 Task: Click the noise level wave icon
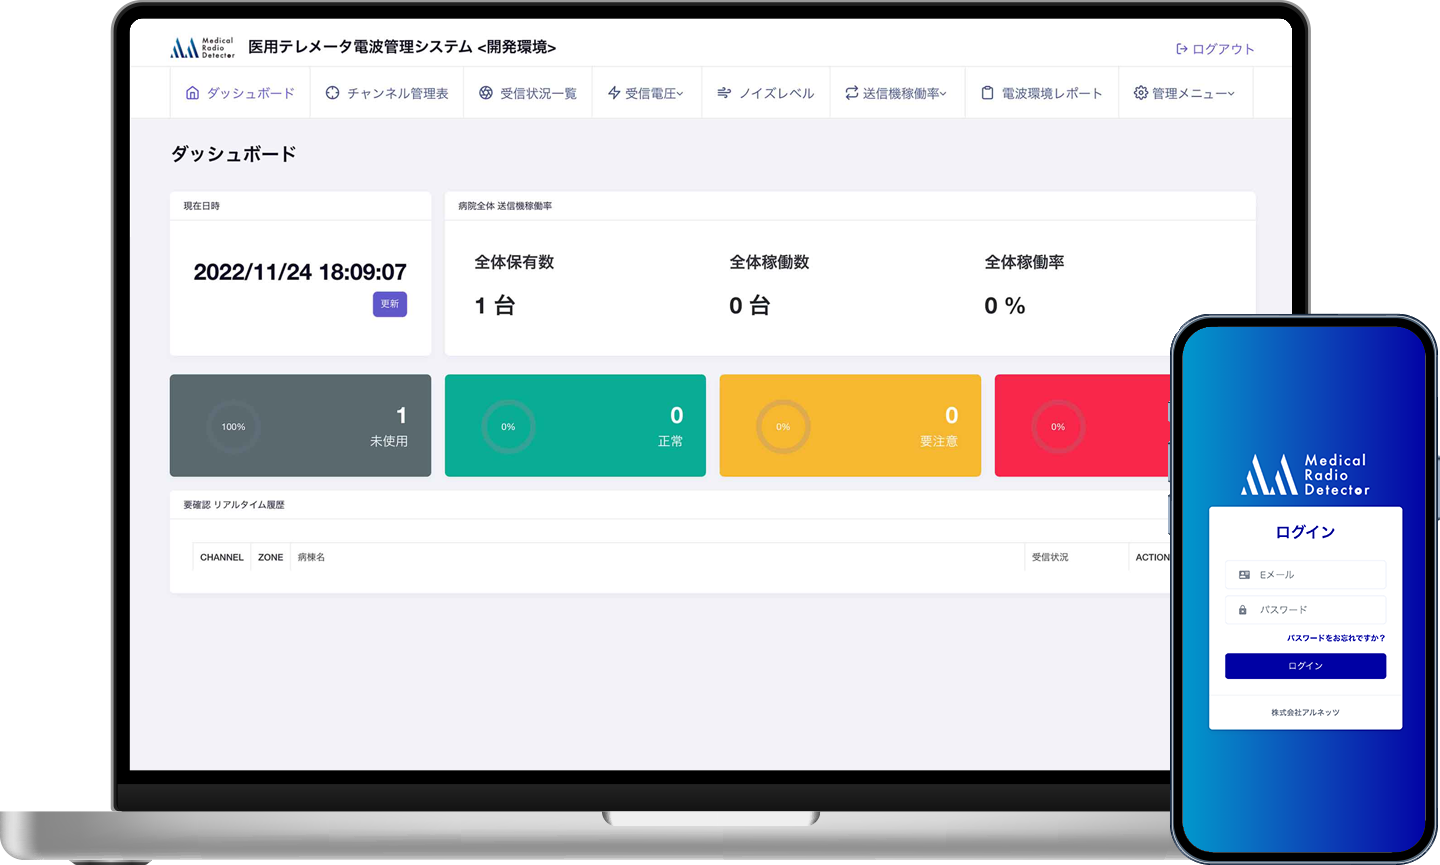(x=724, y=93)
